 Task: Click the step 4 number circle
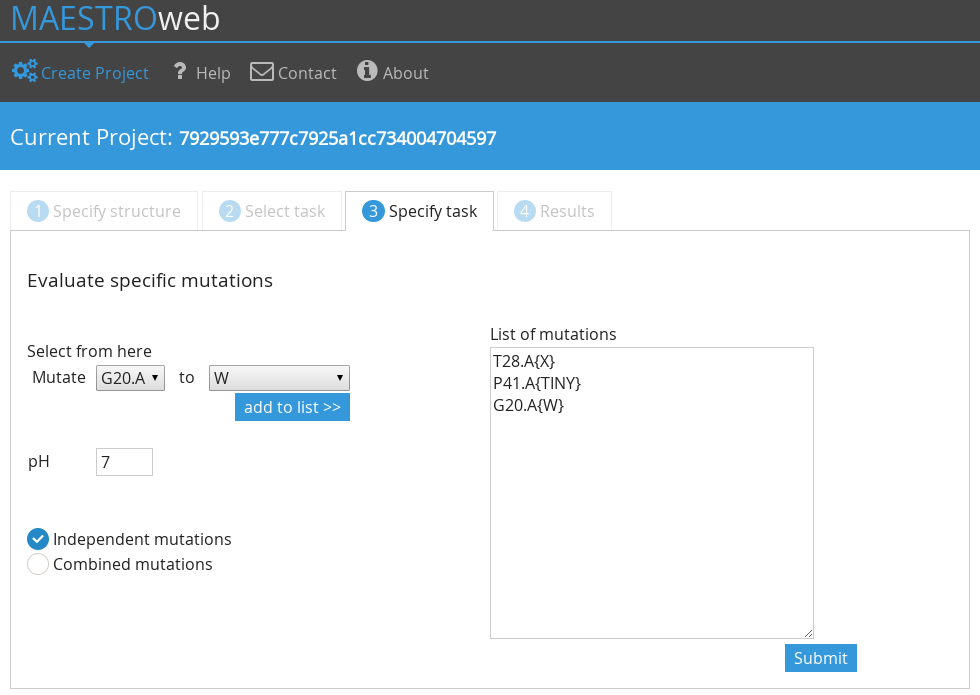tap(524, 211)
